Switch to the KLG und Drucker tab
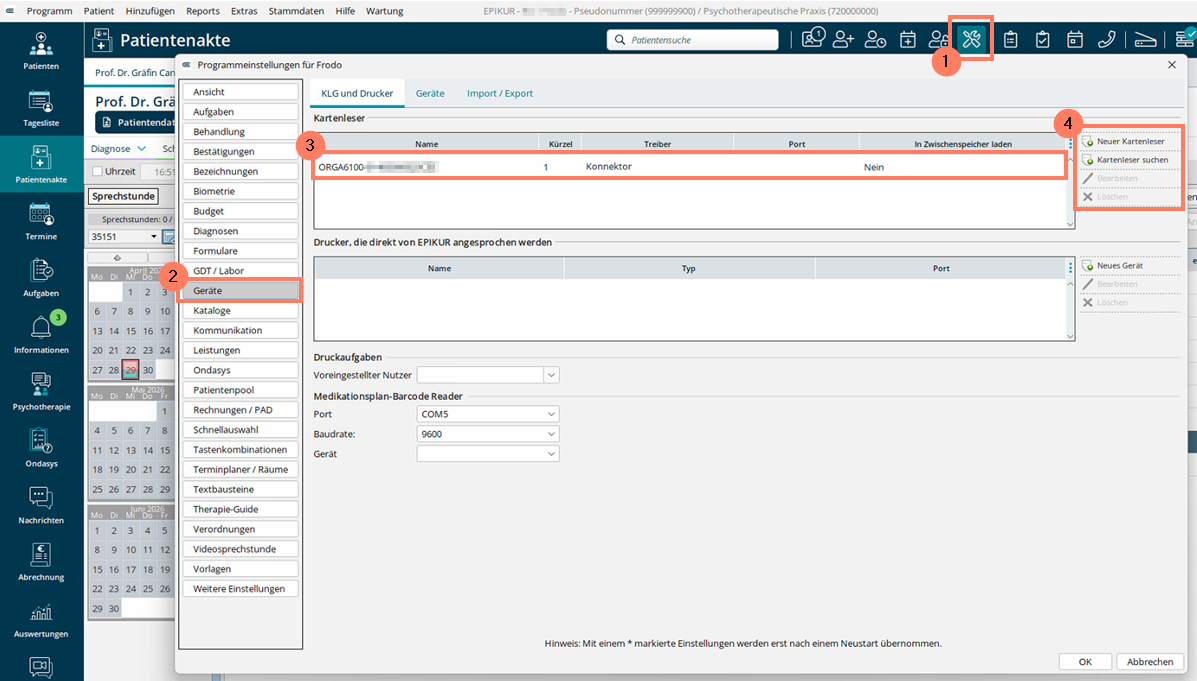 [x=357, y=93]
